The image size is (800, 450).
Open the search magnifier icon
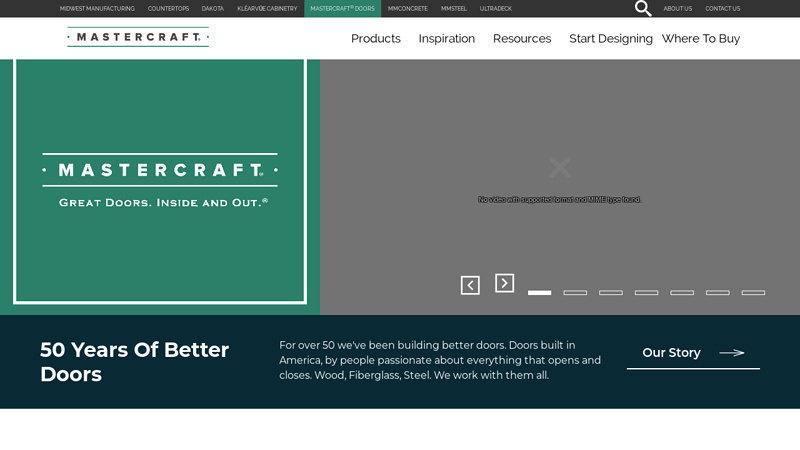tap(643, 8)
